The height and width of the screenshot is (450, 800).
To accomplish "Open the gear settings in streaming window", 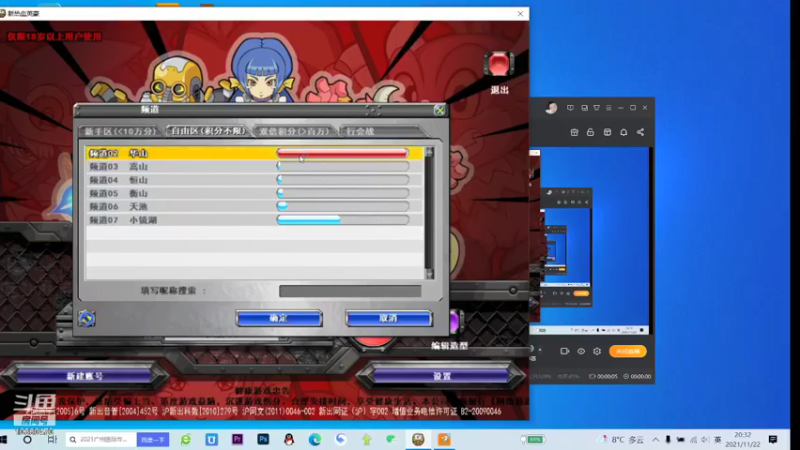I will (x=597, y=351).
